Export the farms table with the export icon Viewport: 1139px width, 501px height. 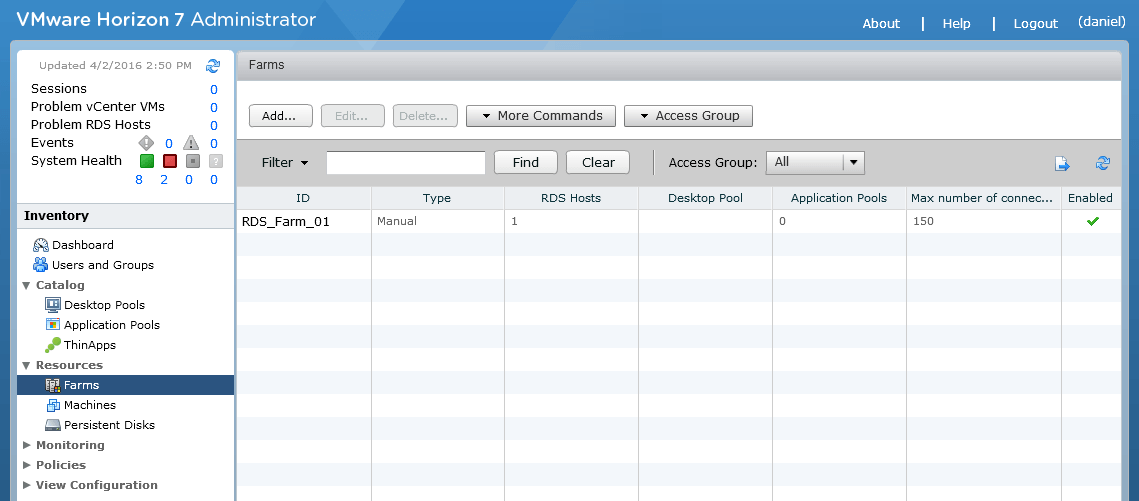click(x=1063, y=163)
